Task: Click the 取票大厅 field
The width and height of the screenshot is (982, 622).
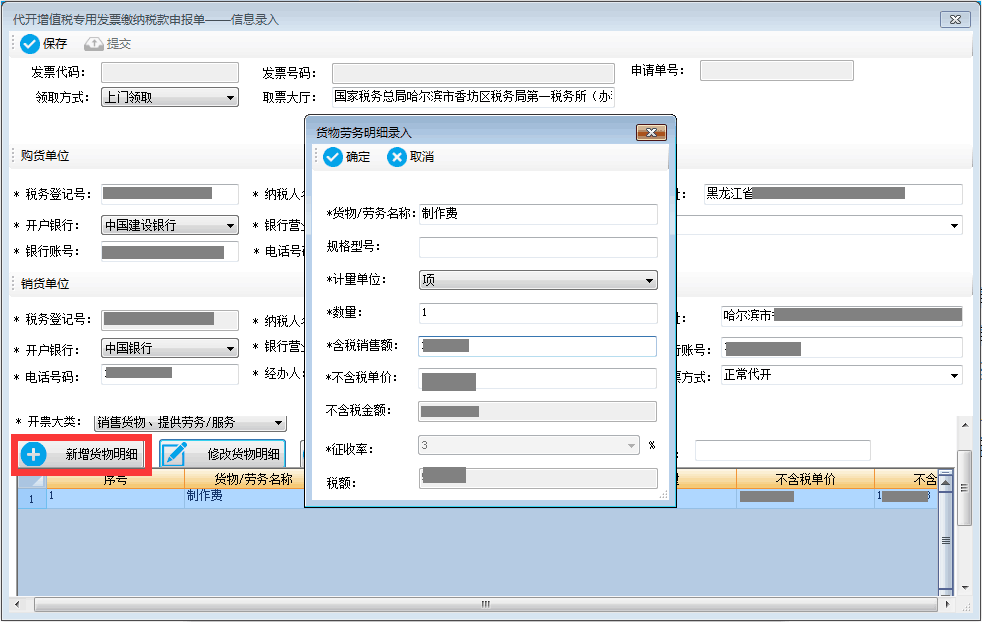Action: tap(473, 97)
